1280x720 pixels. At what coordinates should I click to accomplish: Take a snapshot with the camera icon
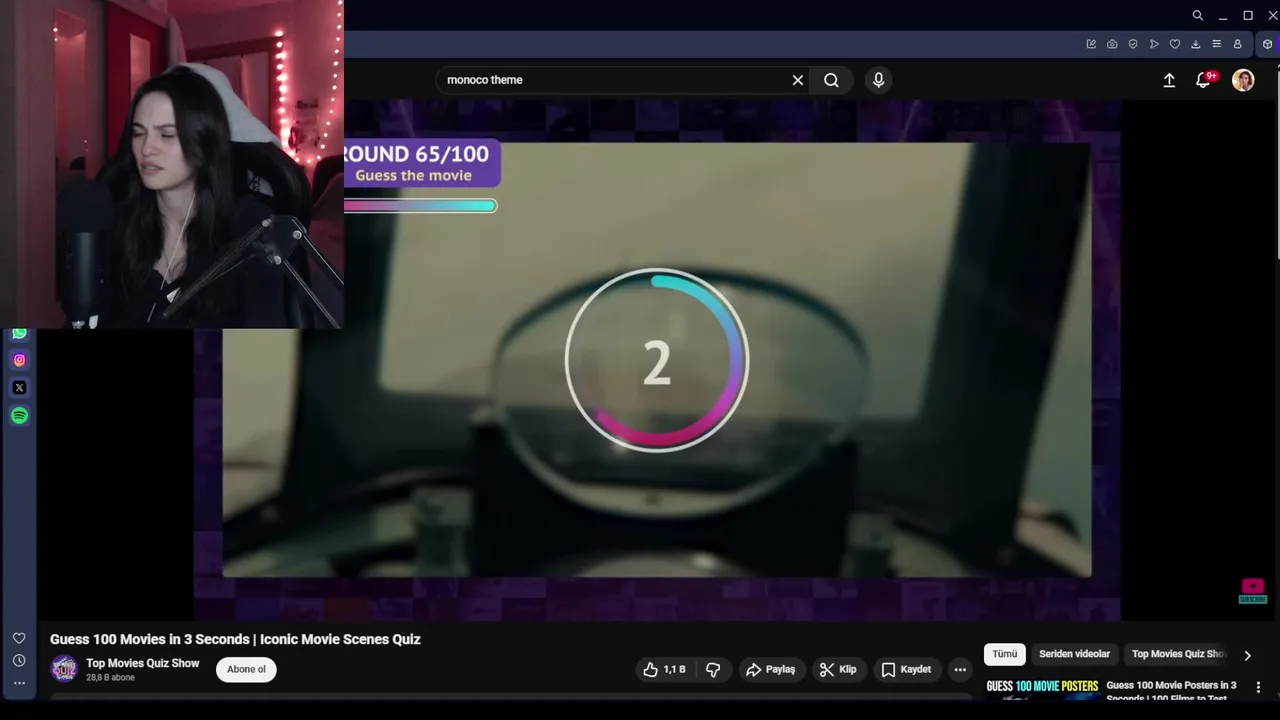point(1112,44)
